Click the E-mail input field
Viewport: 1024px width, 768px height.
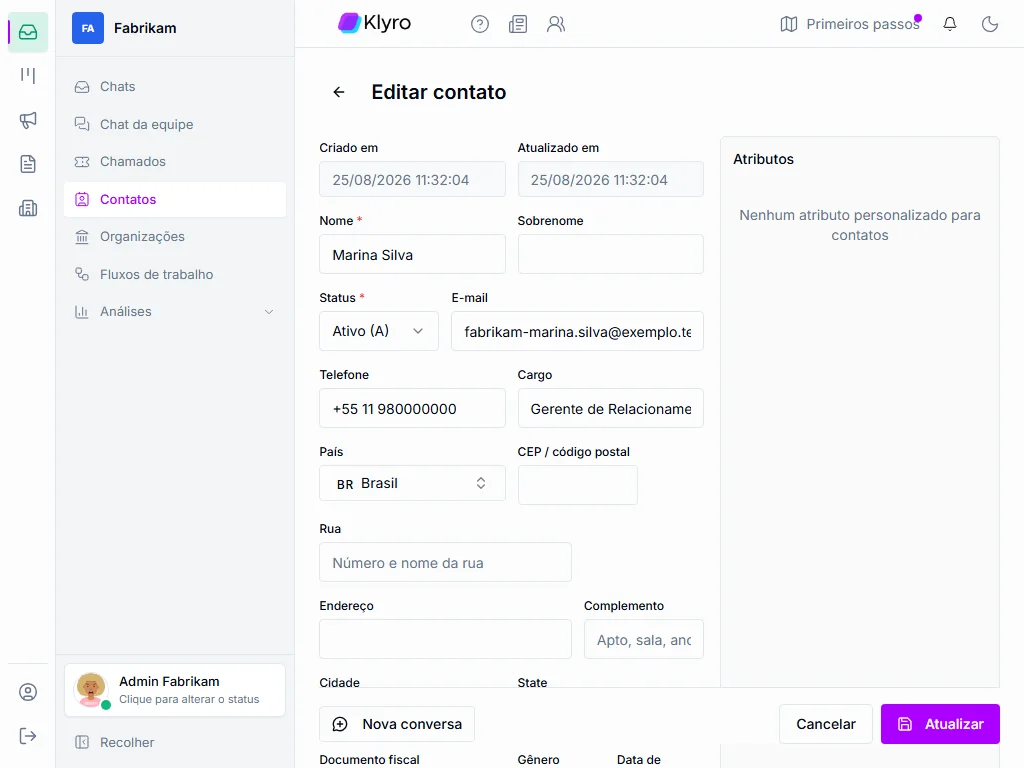coord(577,331)
